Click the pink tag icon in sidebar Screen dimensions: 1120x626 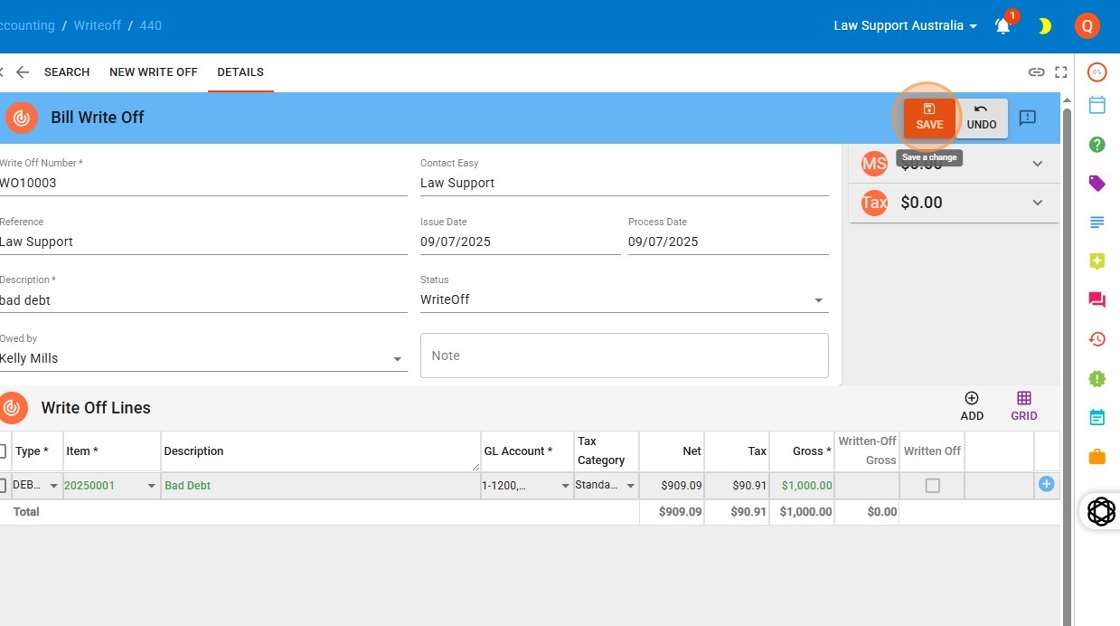tap(1097, 183)
